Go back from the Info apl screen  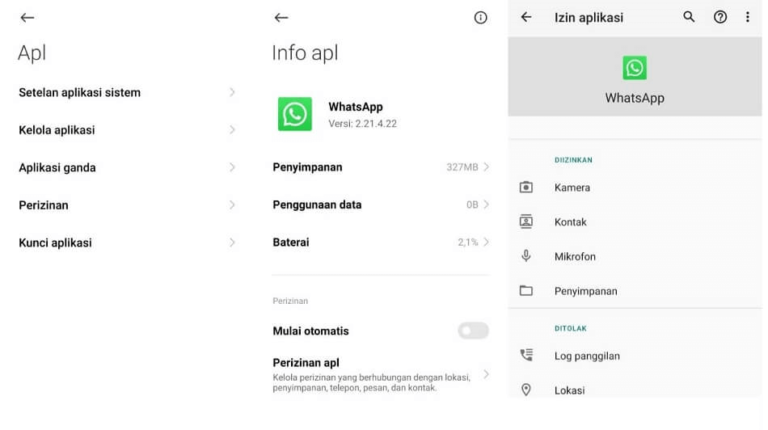pyautogui.click(x=281, y=18)
